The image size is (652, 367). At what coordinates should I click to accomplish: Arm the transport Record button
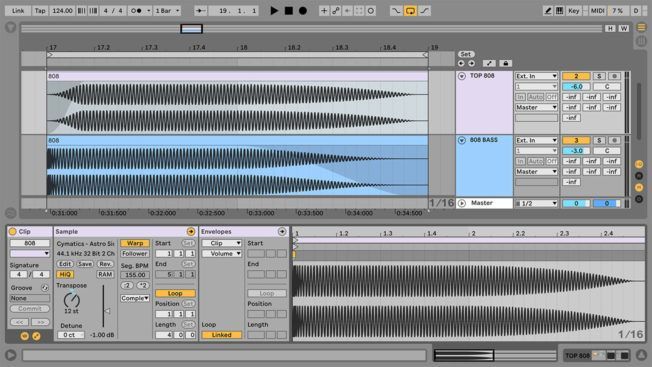coord(303,11)
